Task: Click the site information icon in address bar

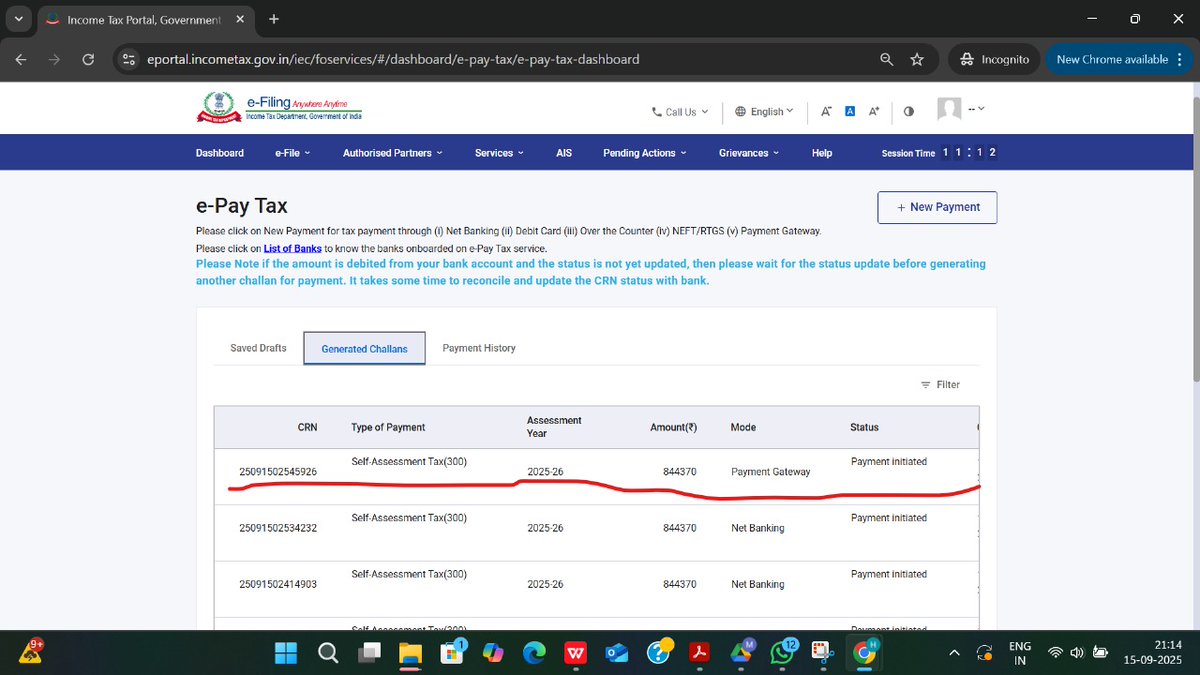Action: pos(128,60)
